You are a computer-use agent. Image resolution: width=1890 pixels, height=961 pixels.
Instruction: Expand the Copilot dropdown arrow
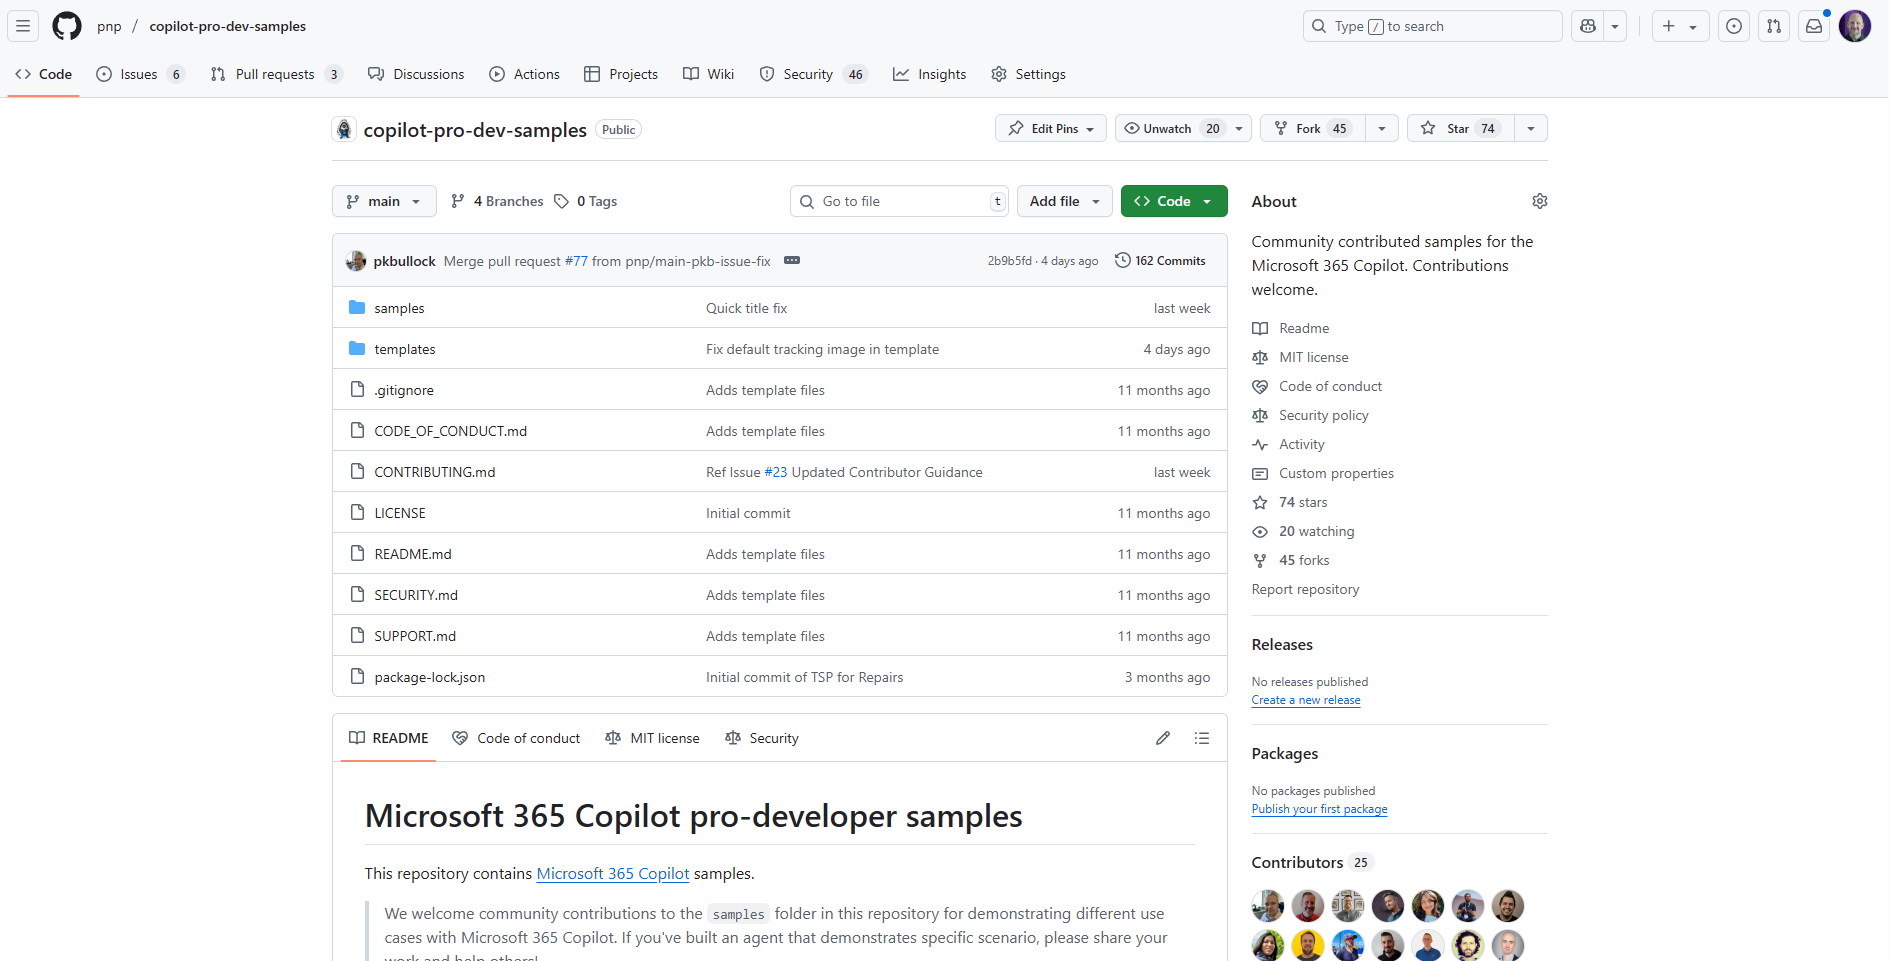1615,26
